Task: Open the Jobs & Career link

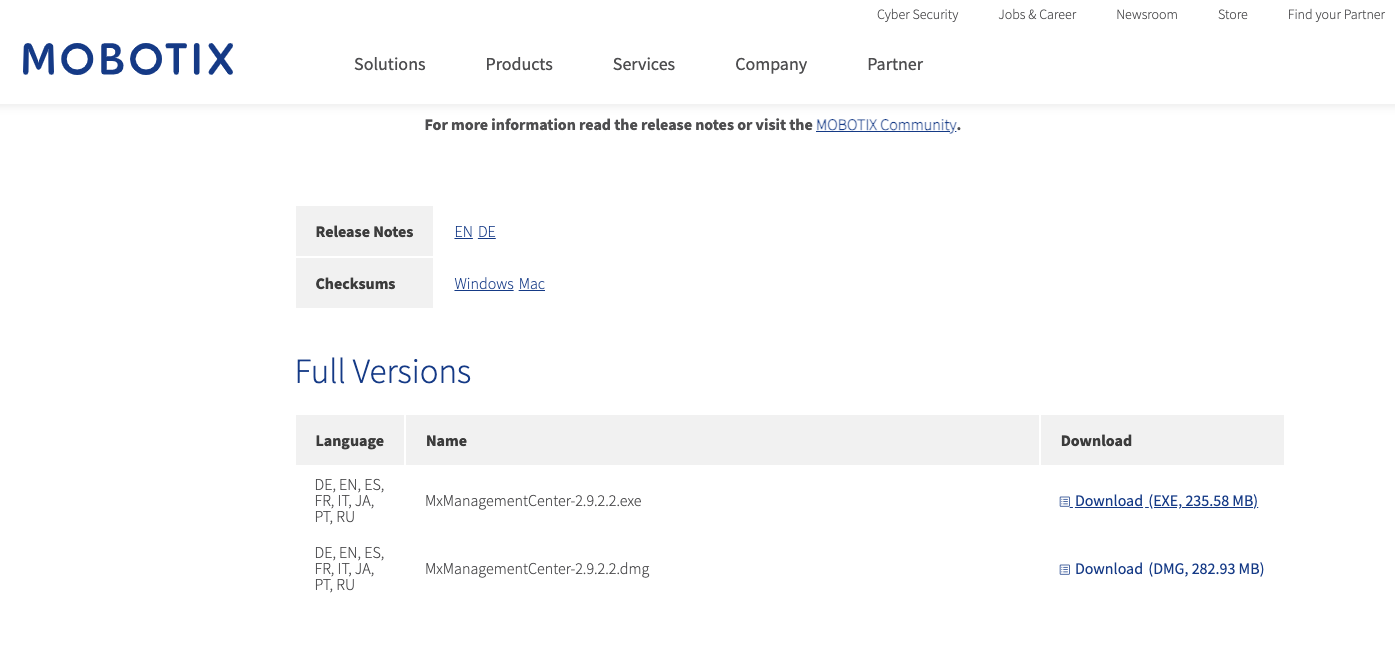Action: 1037,14
